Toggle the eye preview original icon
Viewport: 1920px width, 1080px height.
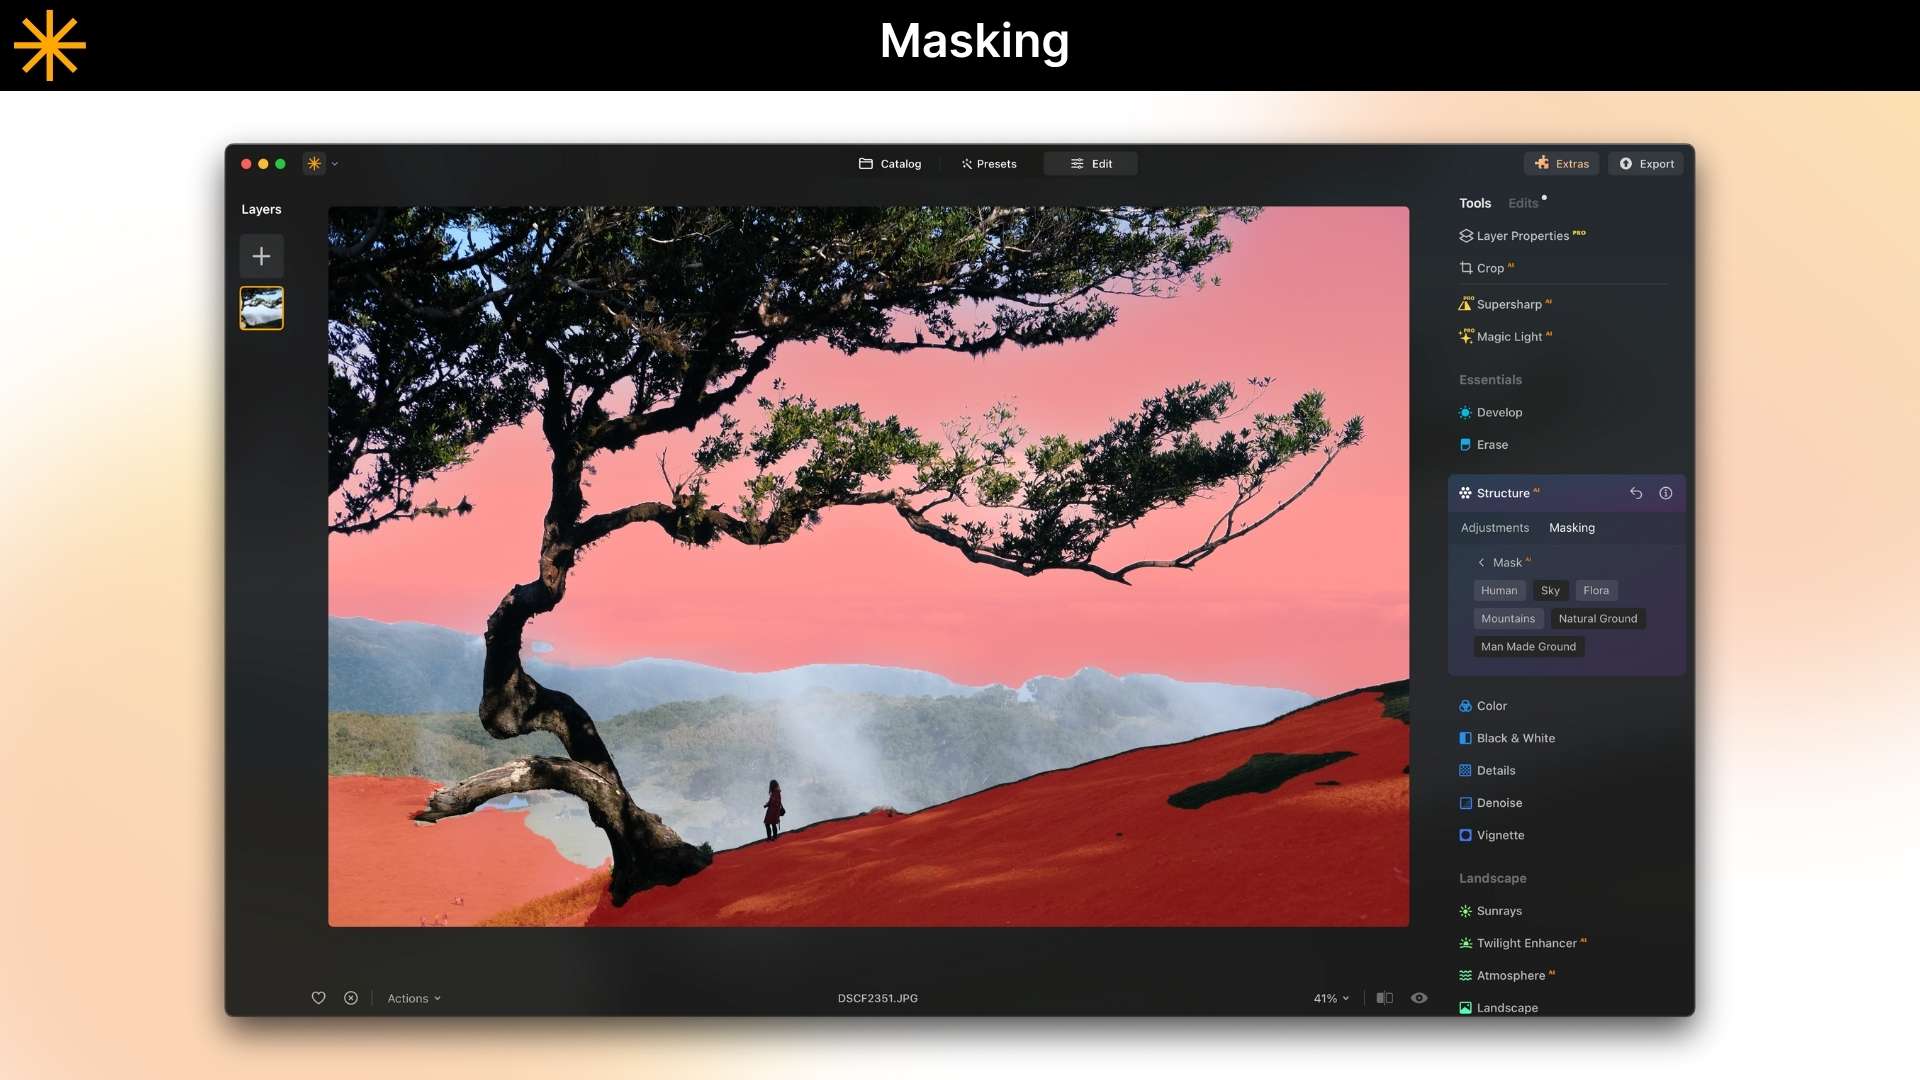1419,998
